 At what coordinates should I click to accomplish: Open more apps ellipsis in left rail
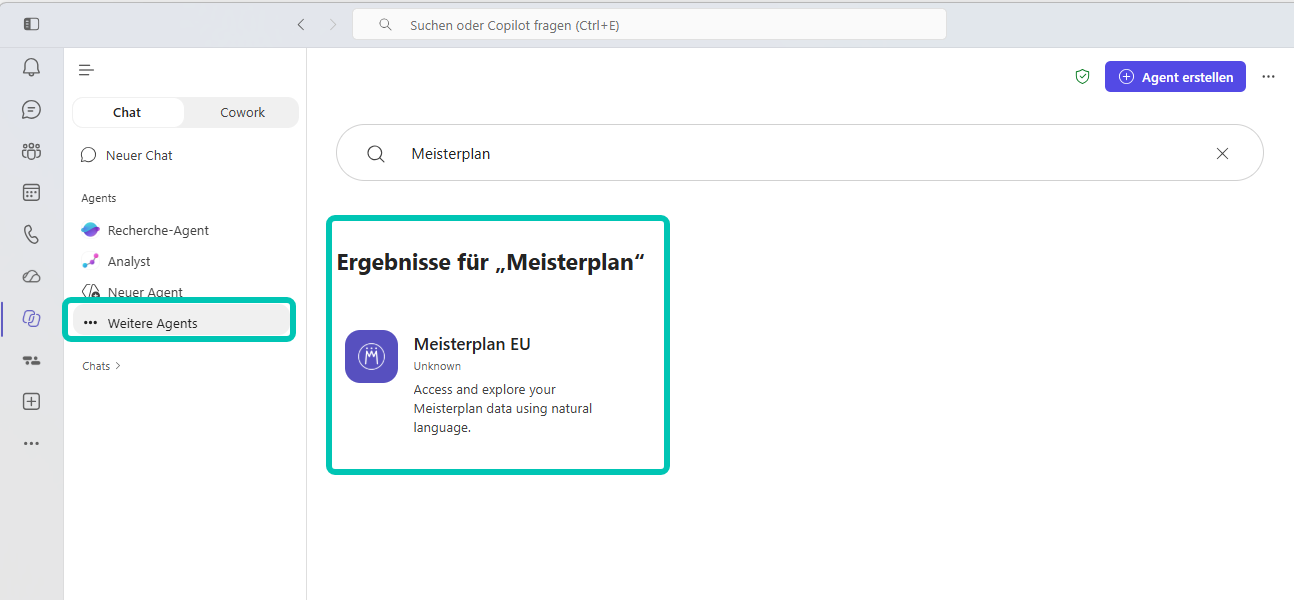point(31,443)
